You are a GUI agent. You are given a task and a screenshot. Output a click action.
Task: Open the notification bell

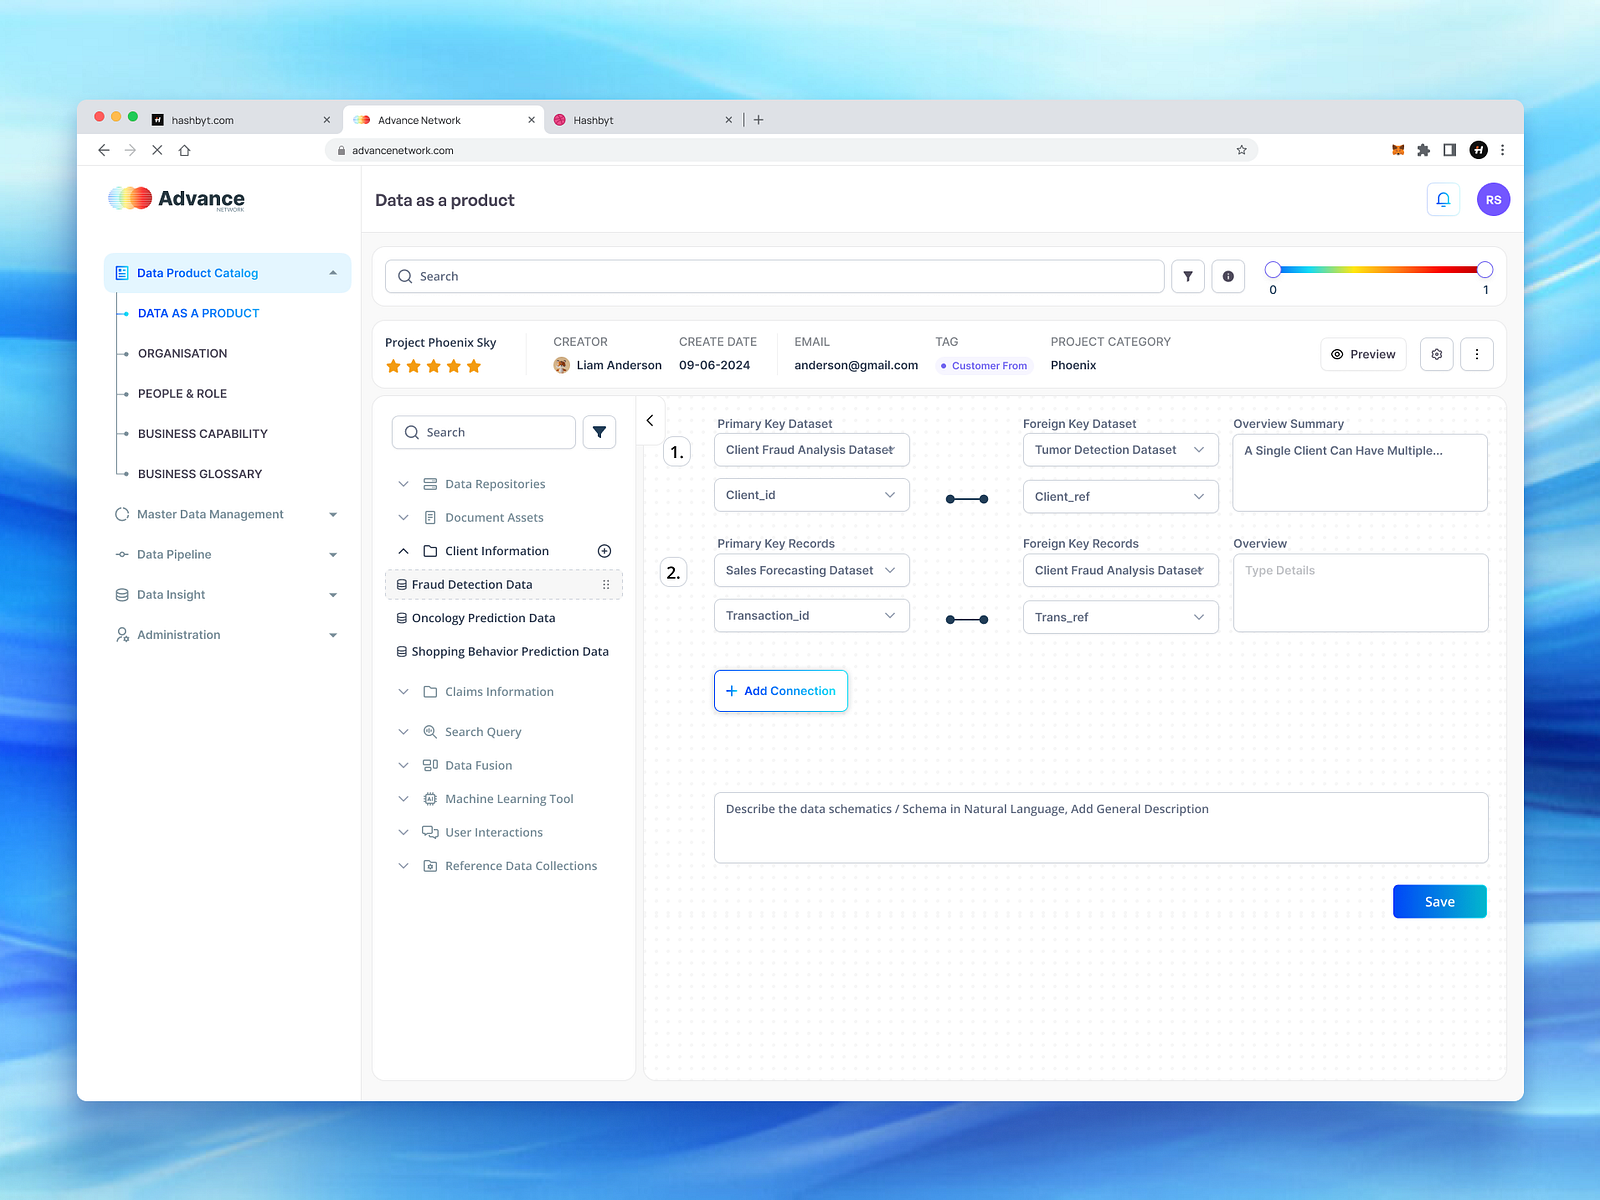point(1443,199)
